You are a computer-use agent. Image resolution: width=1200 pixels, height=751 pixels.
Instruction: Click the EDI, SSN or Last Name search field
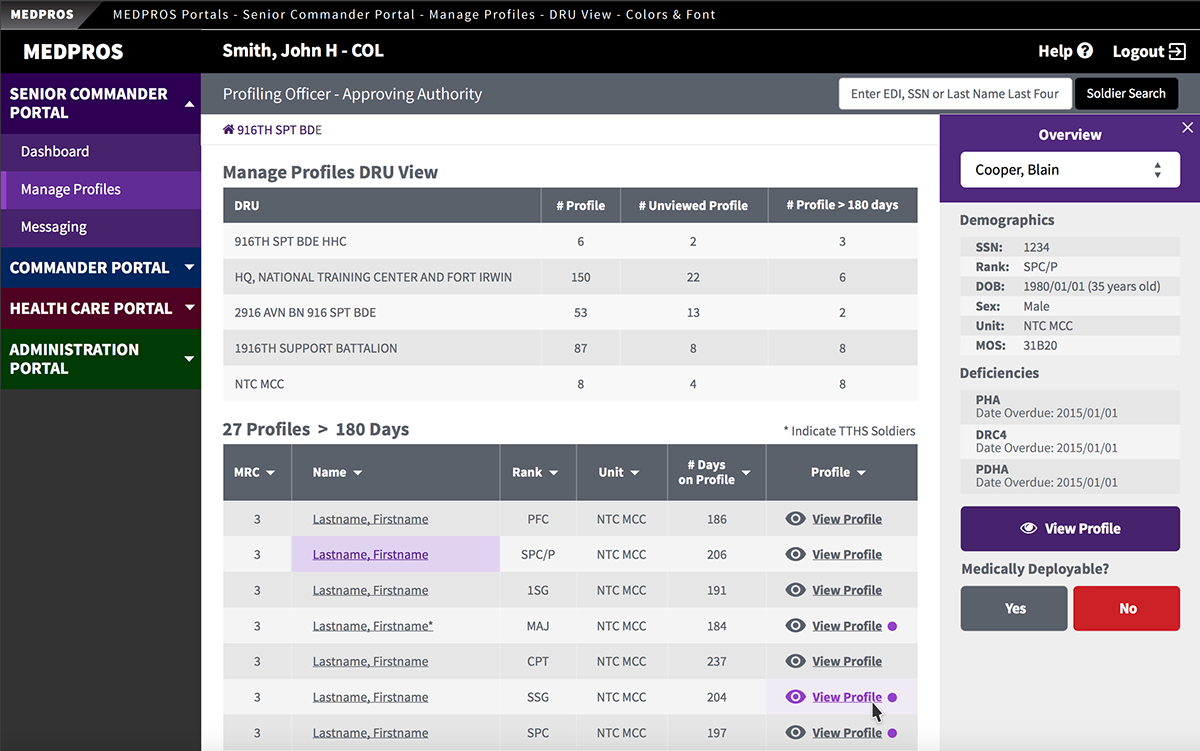click(x=954, y=93)
